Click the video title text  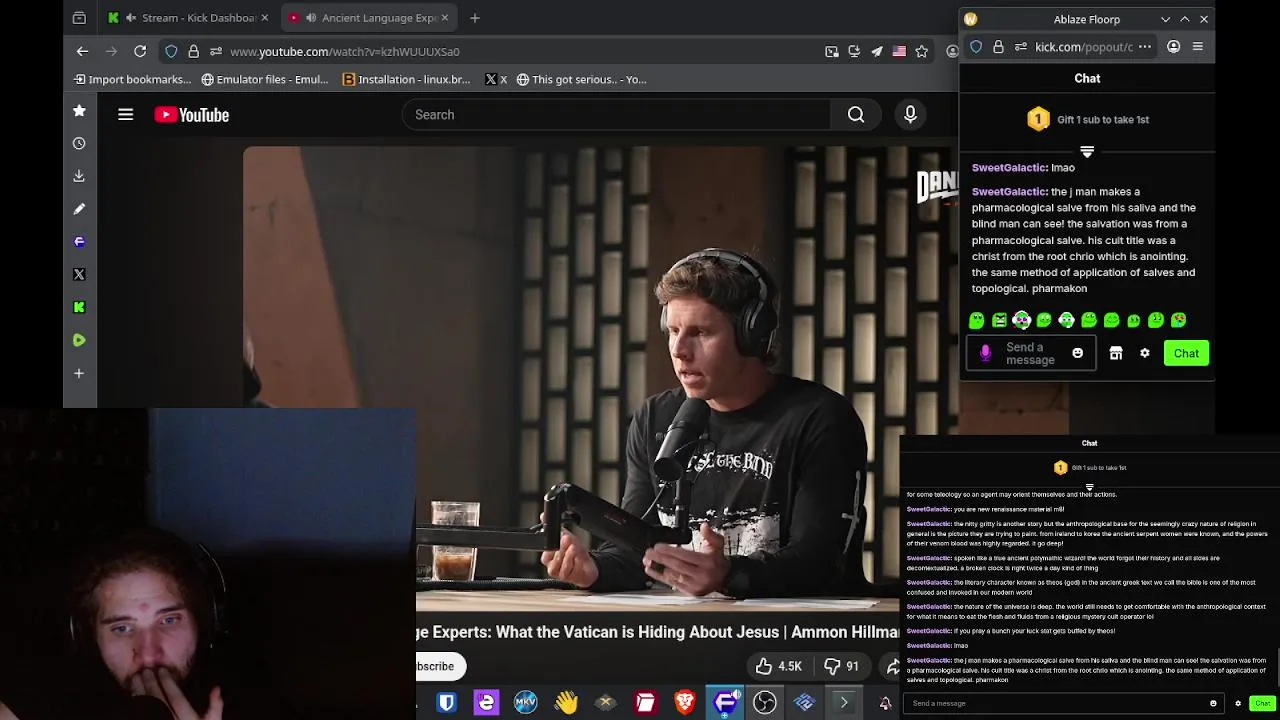pyautogui.click(x=658, y=632)
